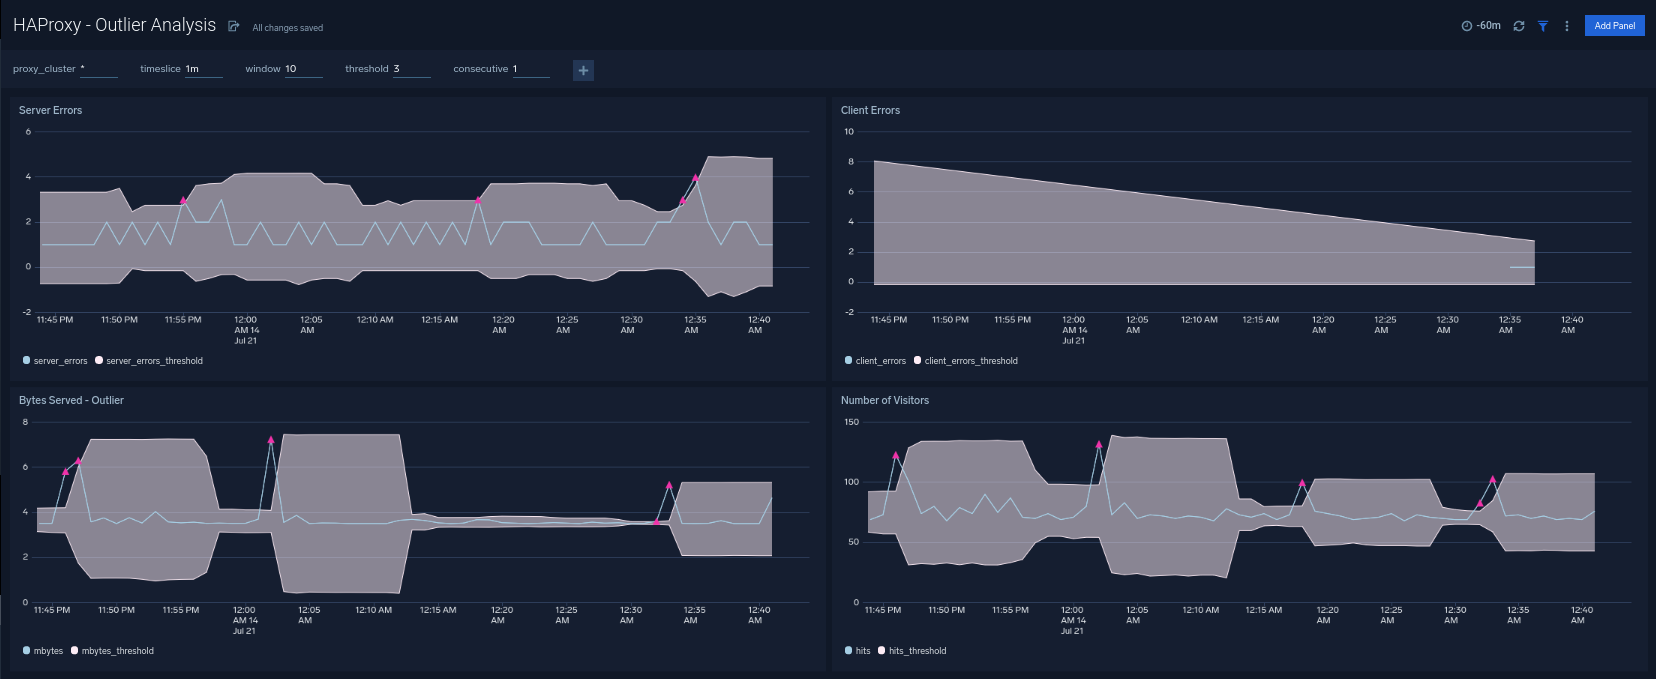Viewport: 1656px width, 679px height.
Task: Refresh the dashboard with the refresh icon
Action: pyautogui.click(x=1518, y=26)
